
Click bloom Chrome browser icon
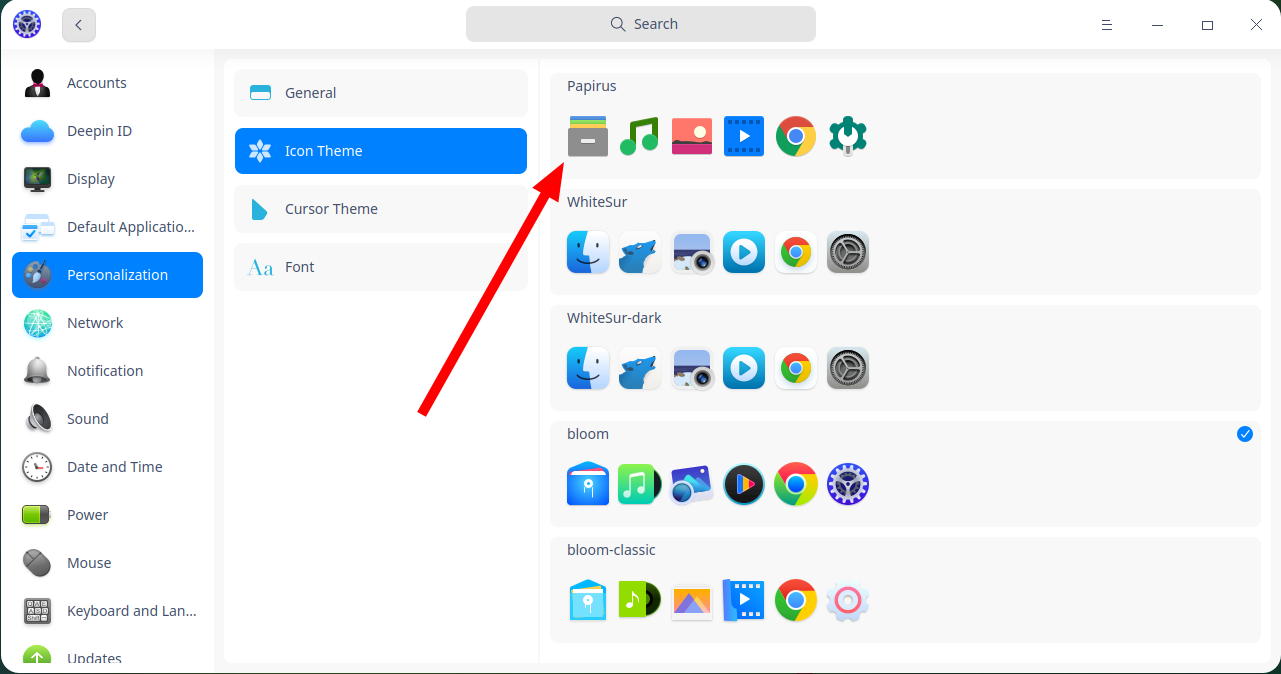[x=796, y=484]
